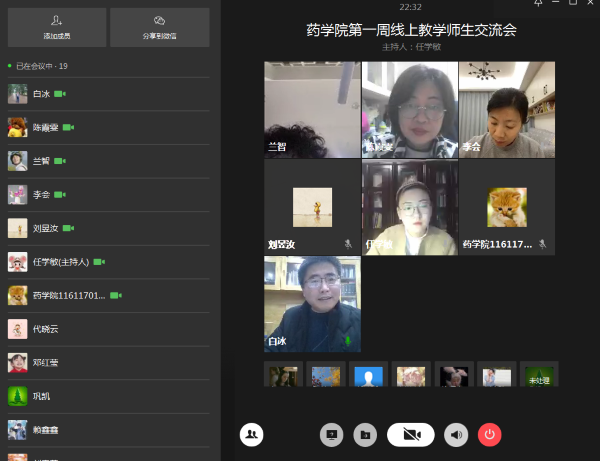
Task: Open the 李会 video tile
Action: pyautogui.click(x=506, y=109)
